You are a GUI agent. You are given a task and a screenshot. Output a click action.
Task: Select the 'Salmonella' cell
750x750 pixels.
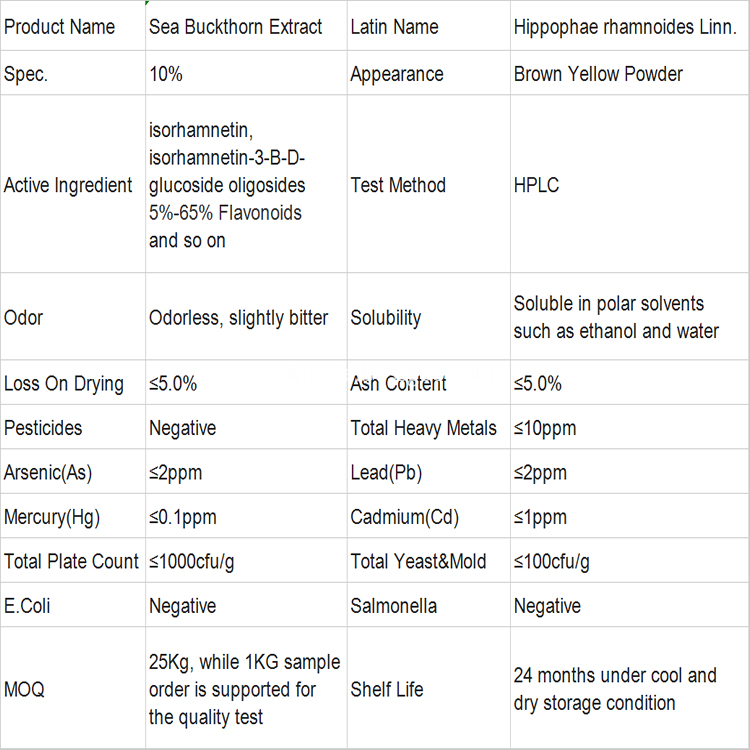(x=393, y=606)
